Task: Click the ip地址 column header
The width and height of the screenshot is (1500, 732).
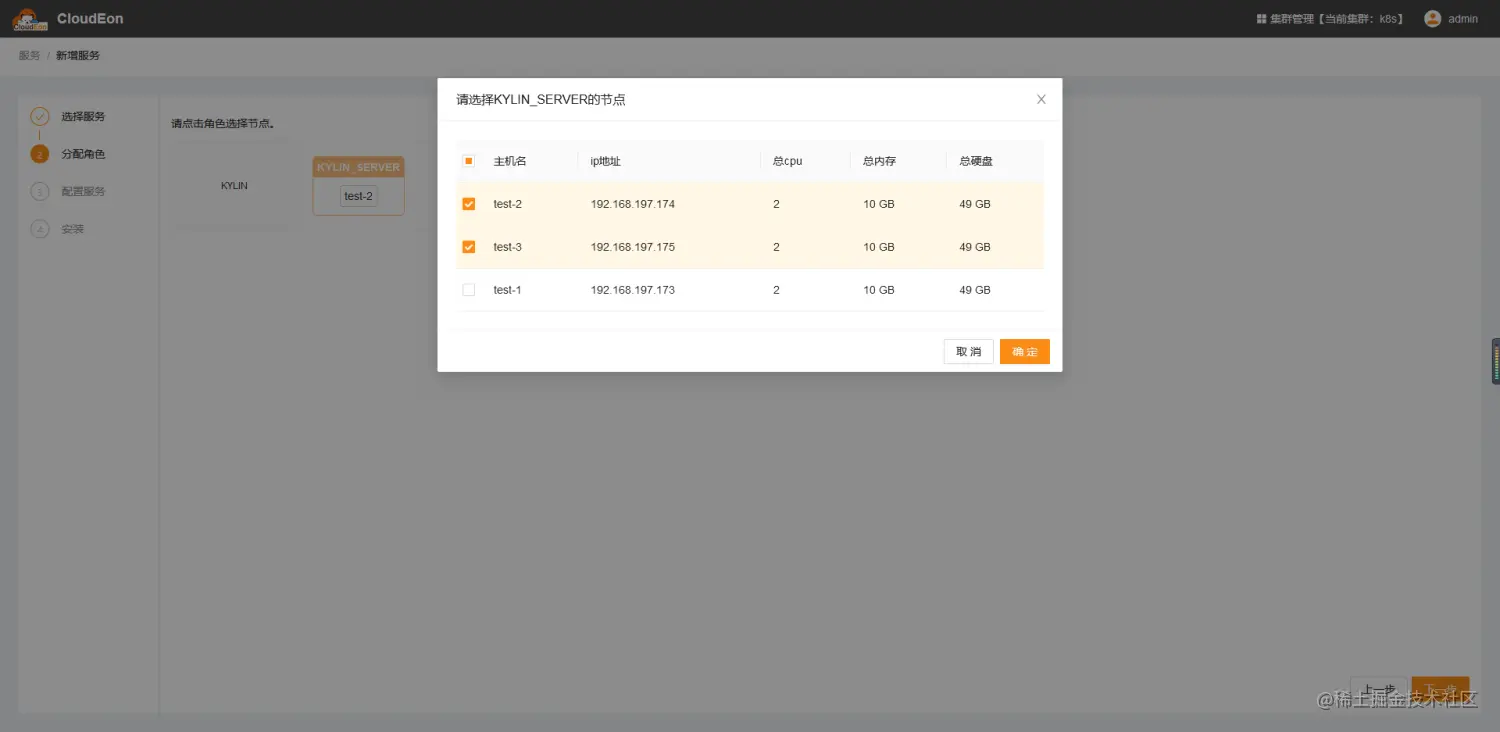Action: tap(606, 161)
